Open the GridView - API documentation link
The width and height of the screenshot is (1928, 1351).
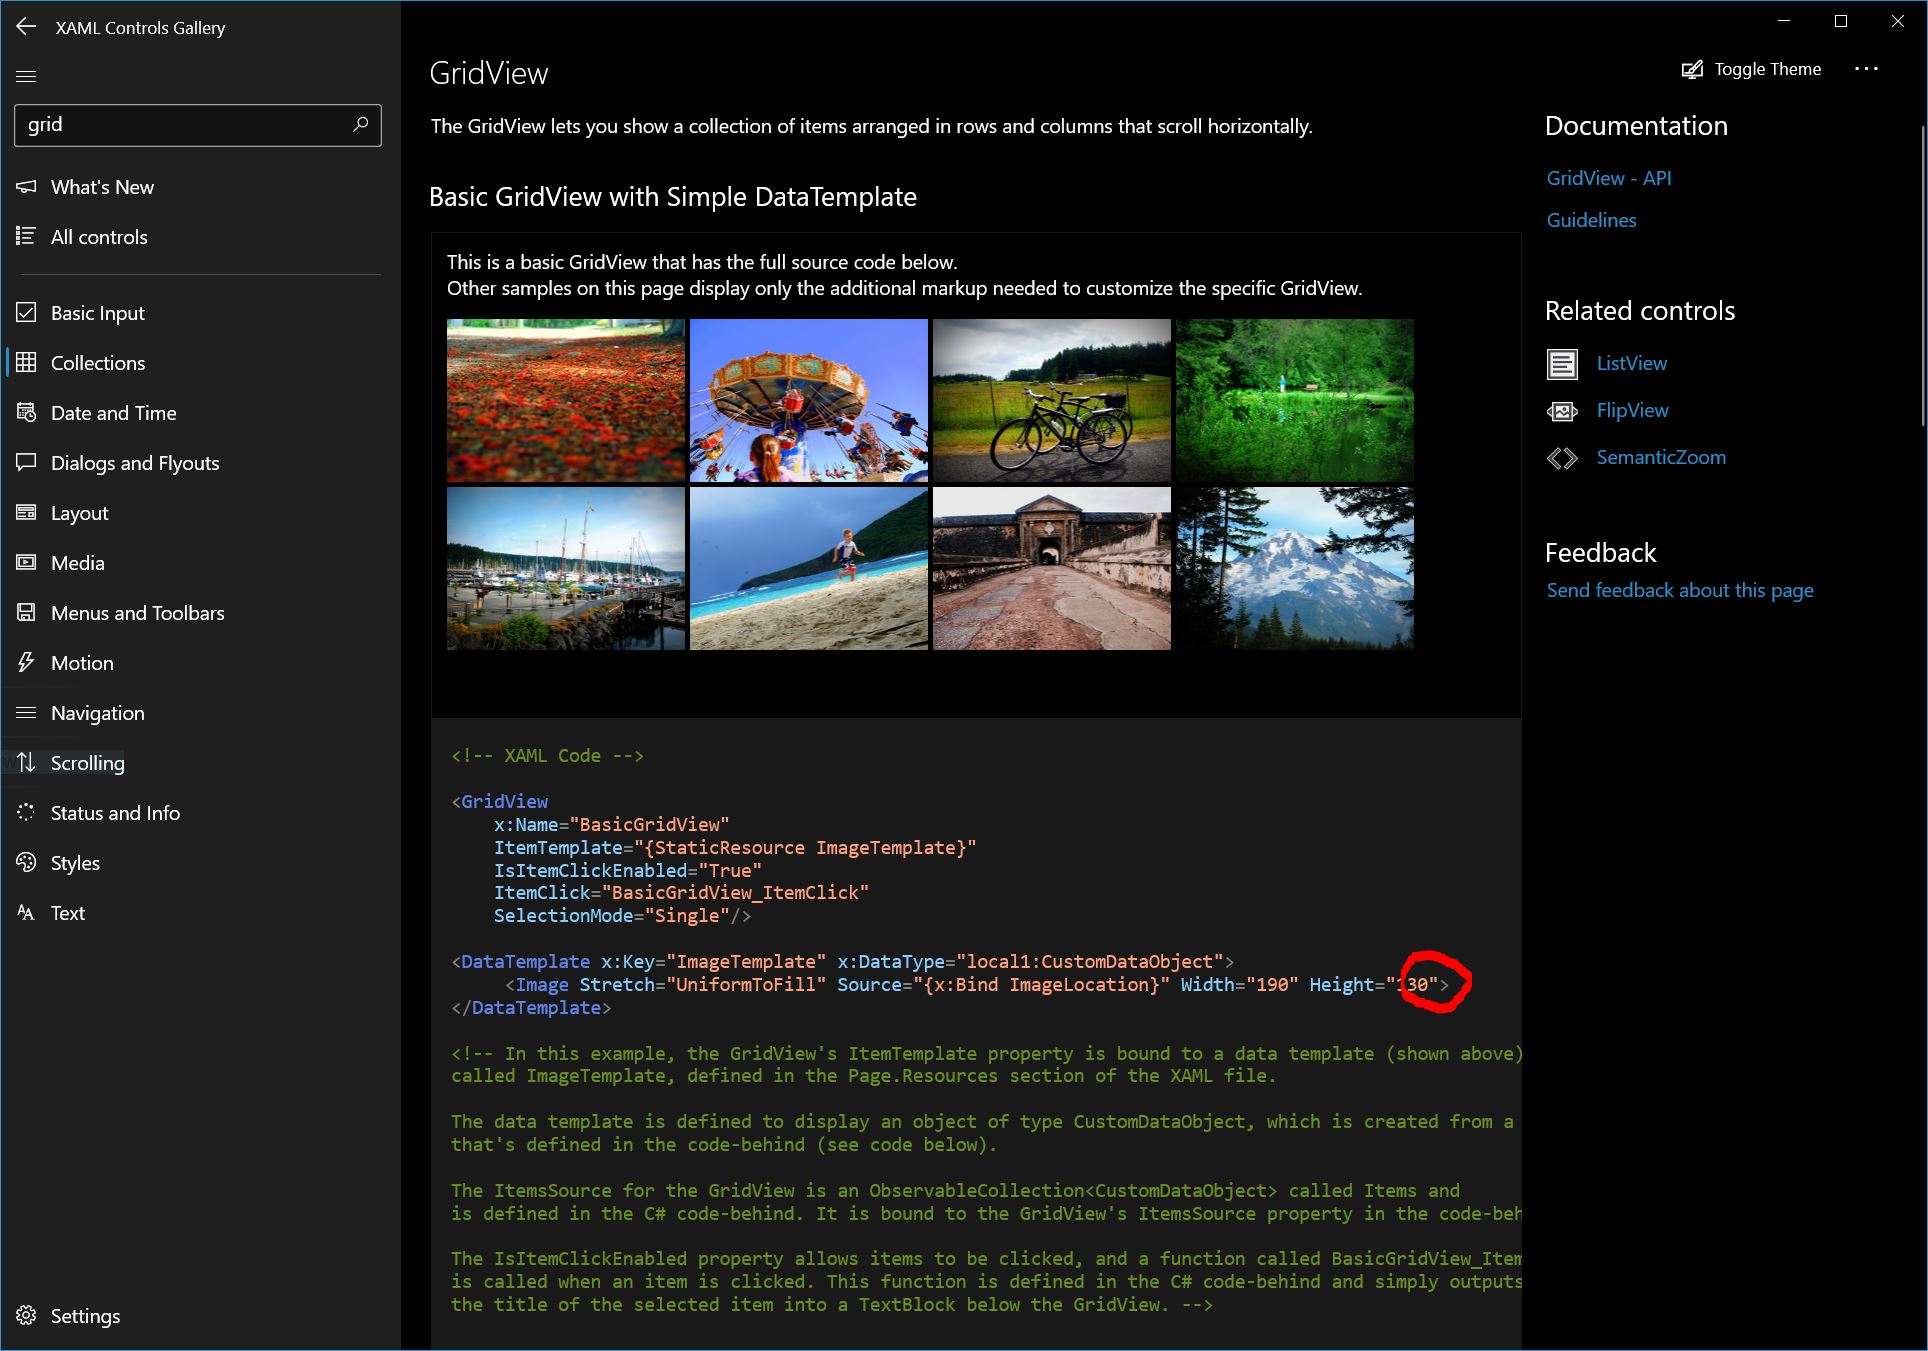pos(1608,177)
